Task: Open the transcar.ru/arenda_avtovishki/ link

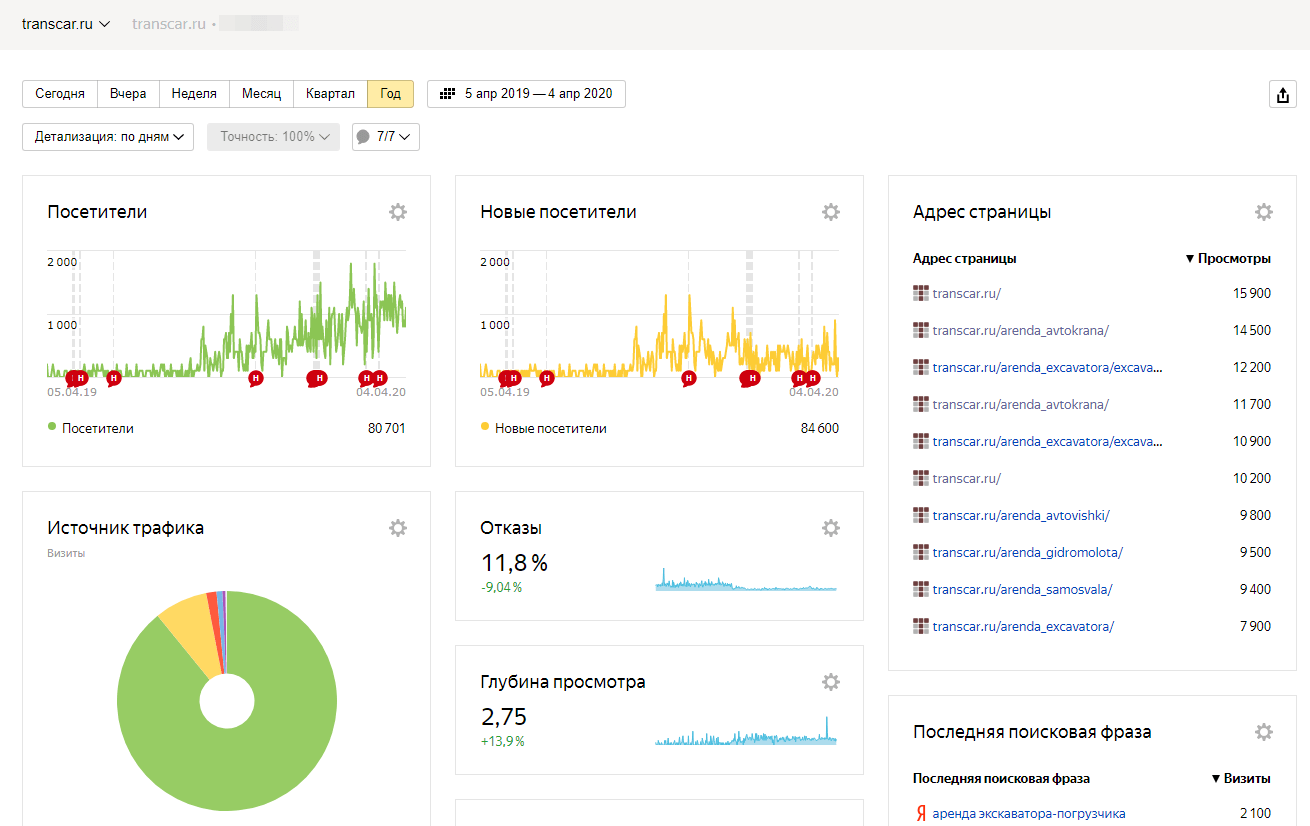Action: coord(1021,516)
